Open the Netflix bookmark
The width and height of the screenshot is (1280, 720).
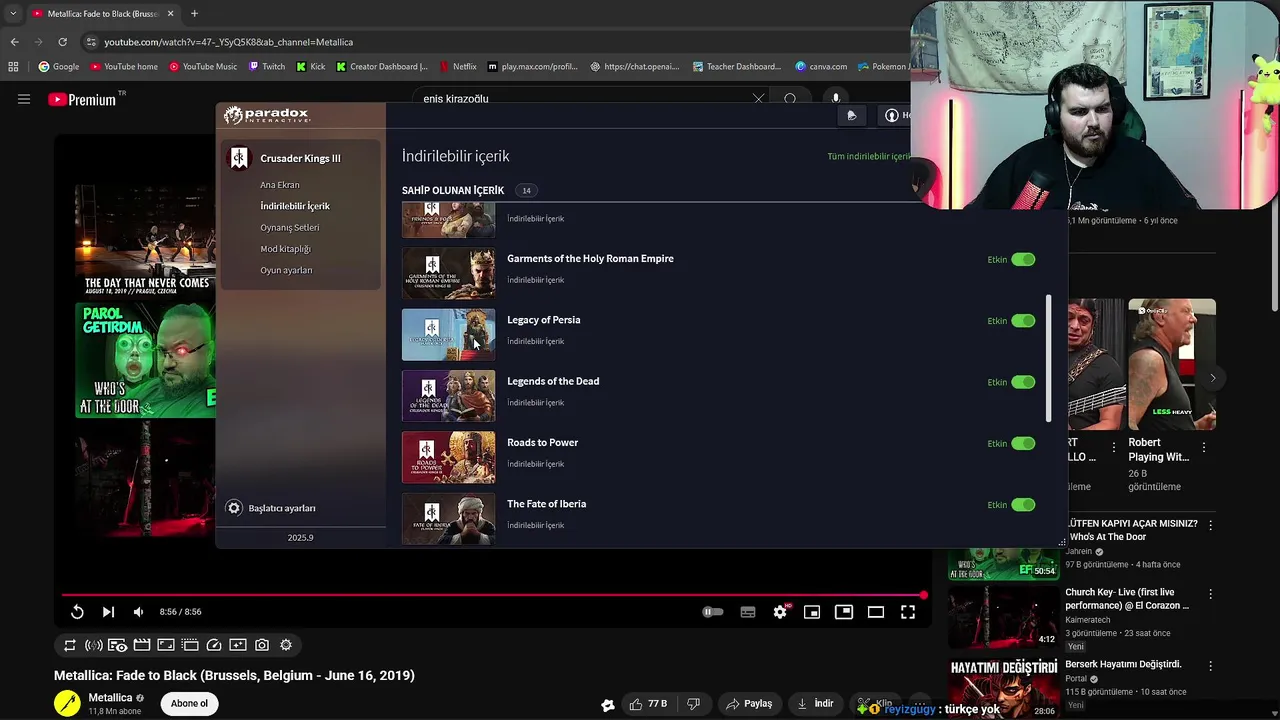coord(457,67)
